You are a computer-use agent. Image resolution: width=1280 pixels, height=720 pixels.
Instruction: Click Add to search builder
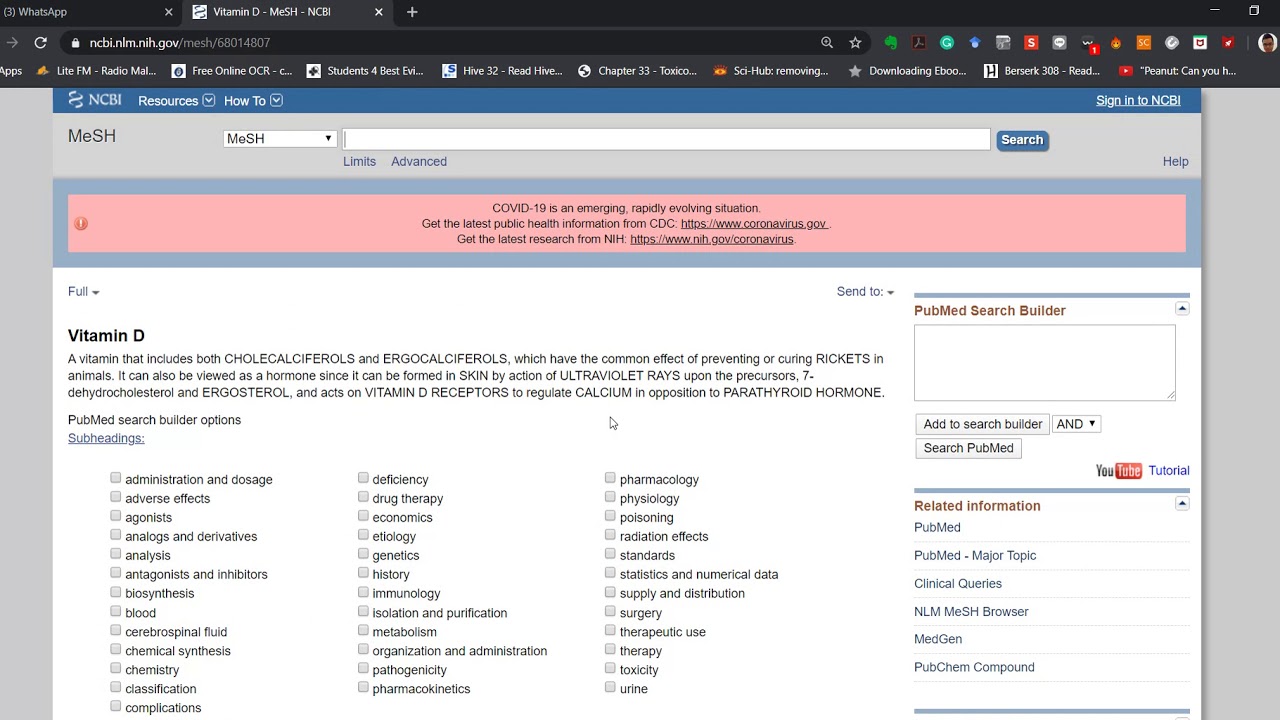[982, 424]
